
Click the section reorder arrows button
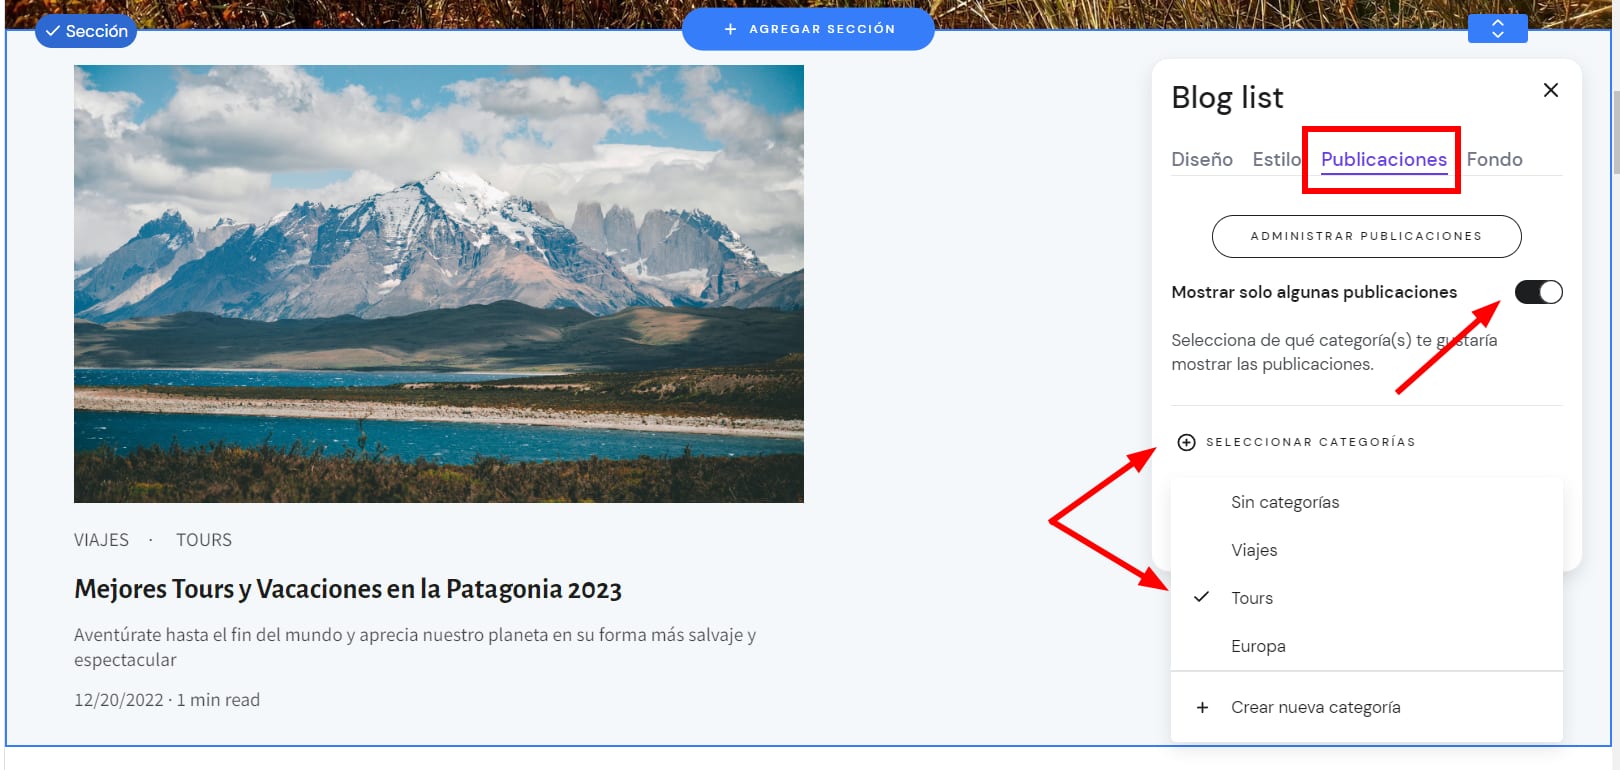coord(1497,29)
